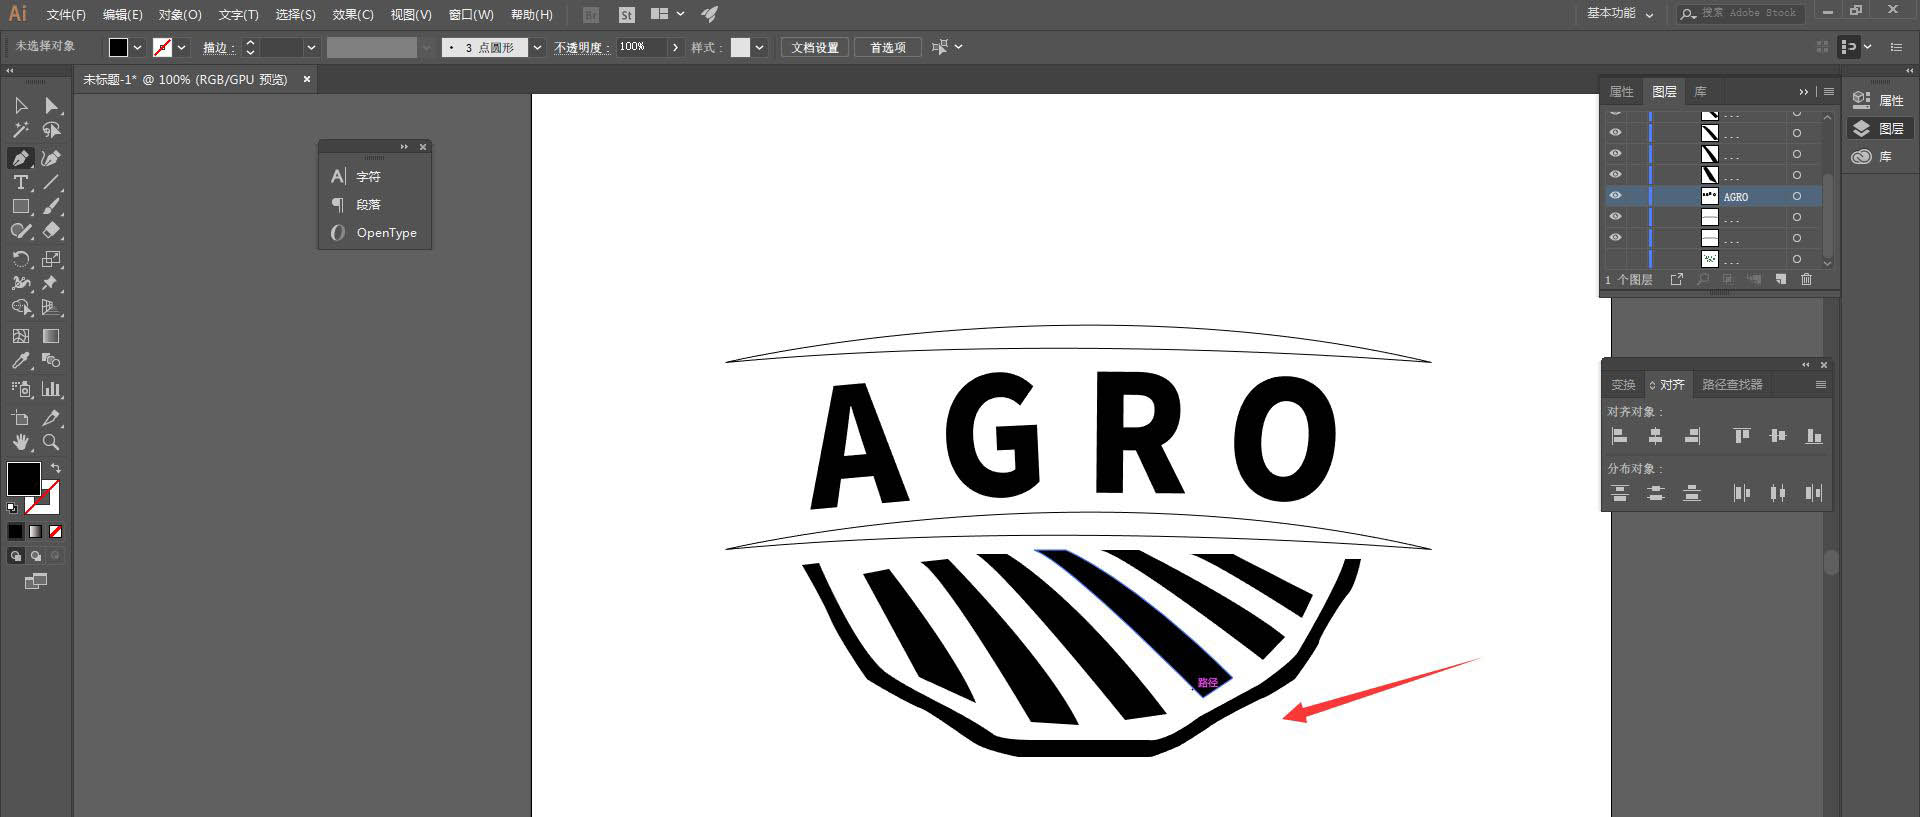Image resolution: width=1920 pixels, height=817 pixels.
Task: Switch to 路径查找器 tab
Action: pos(1732,384)
